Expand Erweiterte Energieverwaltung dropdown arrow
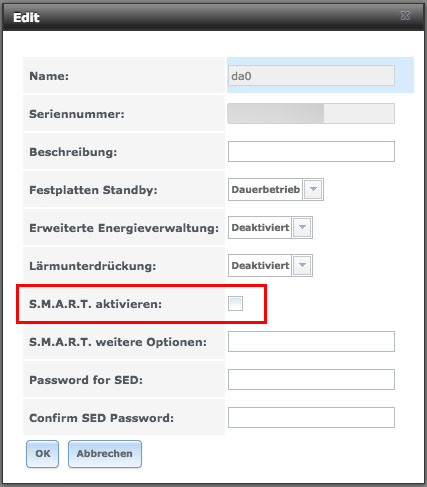This screenshot has height=487, width=427. [302, 227]
